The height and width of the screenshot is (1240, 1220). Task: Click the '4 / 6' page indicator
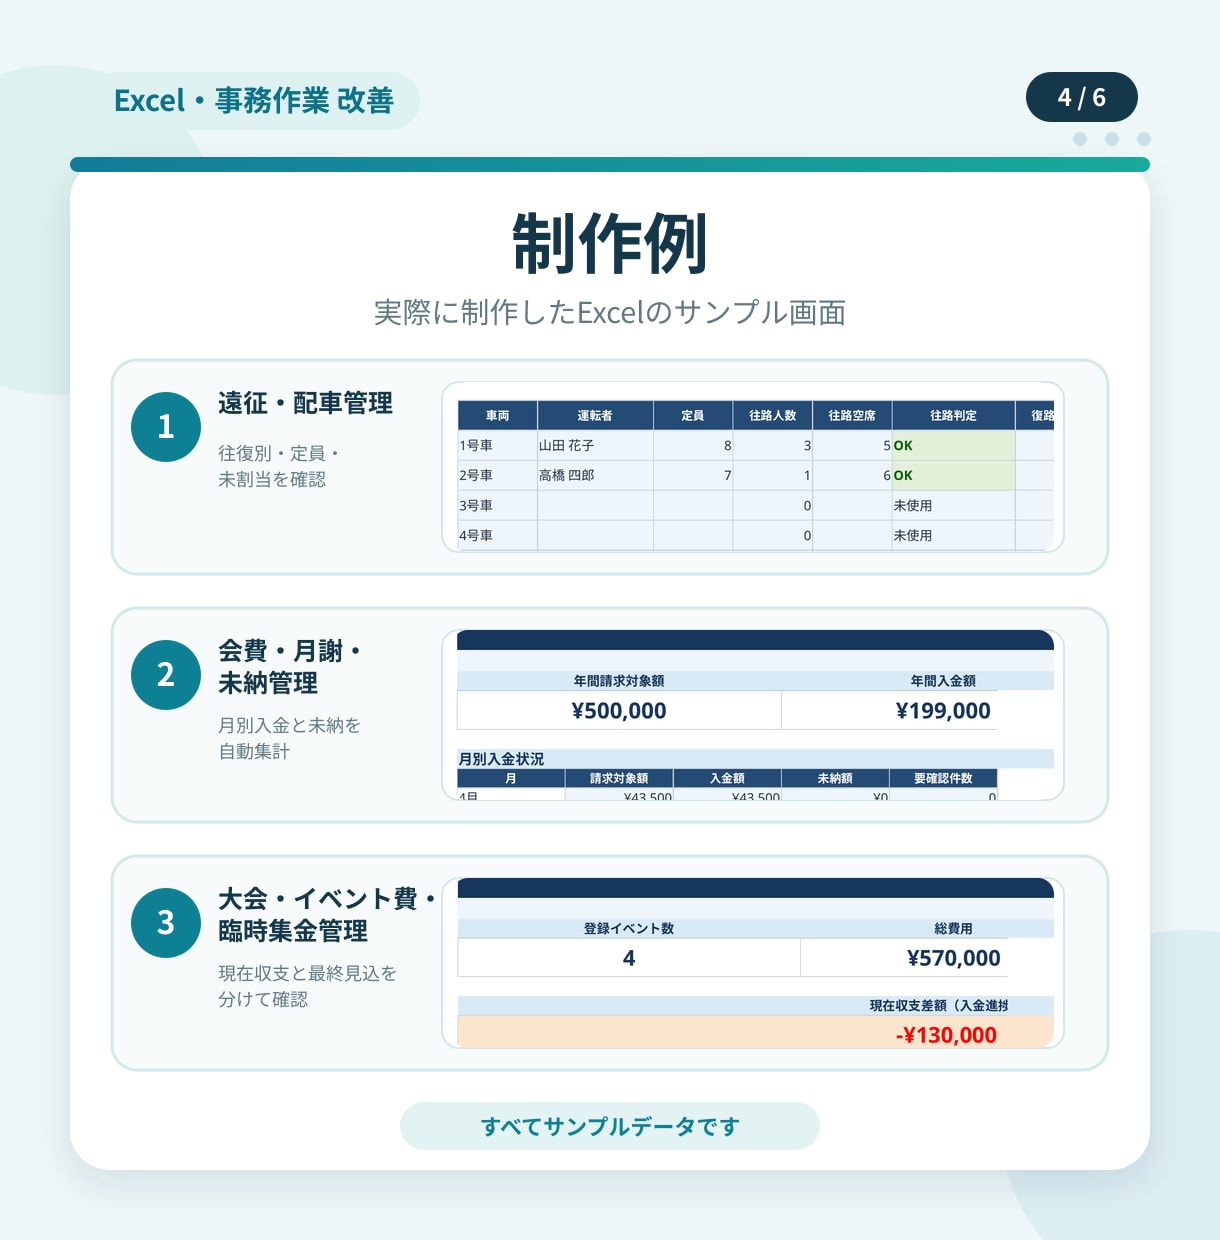(1082, 97)
